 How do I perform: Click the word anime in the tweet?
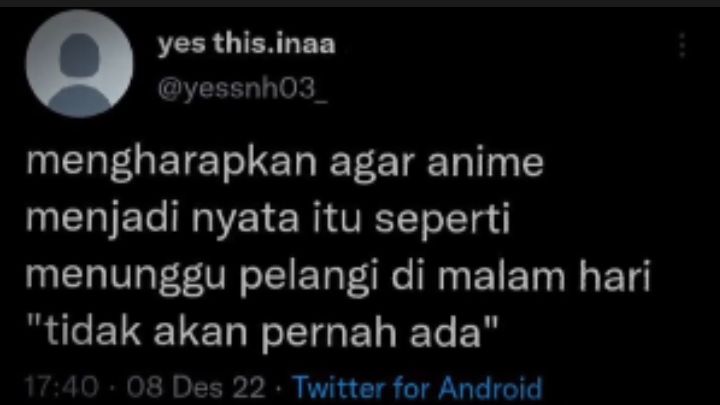click(485, 162)
